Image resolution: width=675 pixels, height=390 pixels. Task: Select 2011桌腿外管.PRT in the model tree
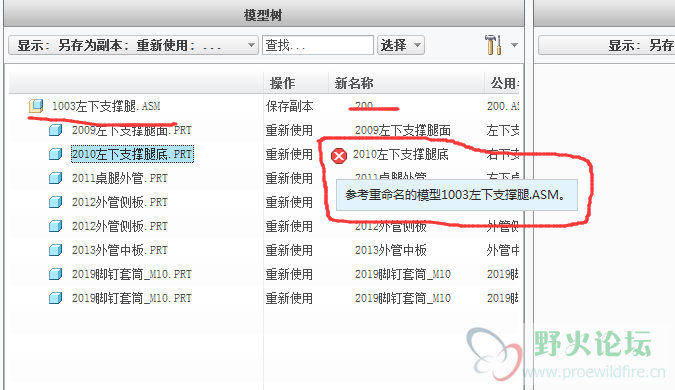(x=120, y=178)
